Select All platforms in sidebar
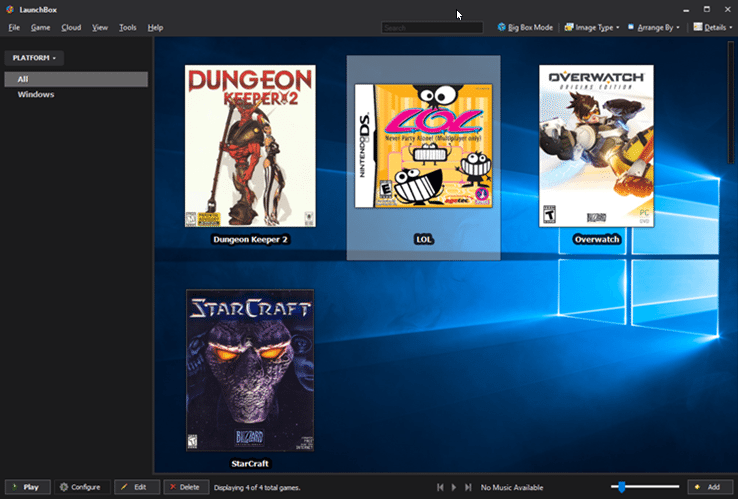Screen dimensions: 738x499 [22, 79]
